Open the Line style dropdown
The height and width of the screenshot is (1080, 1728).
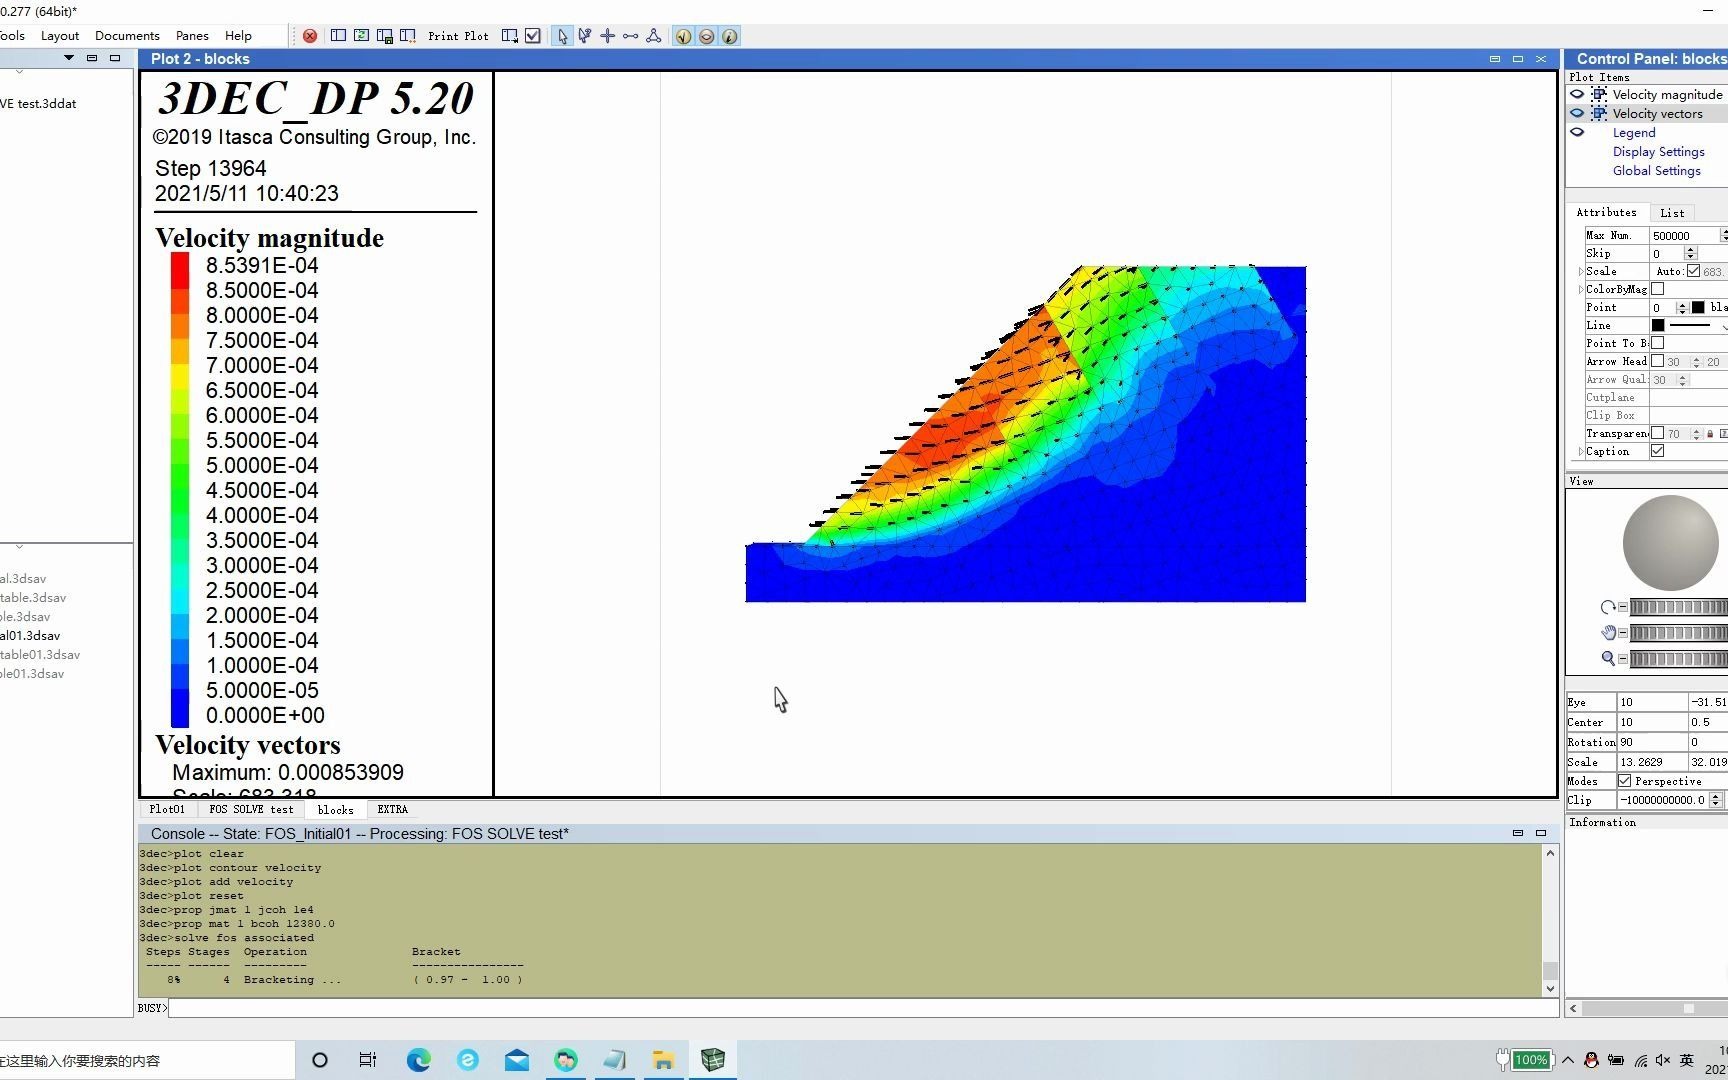1723,326
